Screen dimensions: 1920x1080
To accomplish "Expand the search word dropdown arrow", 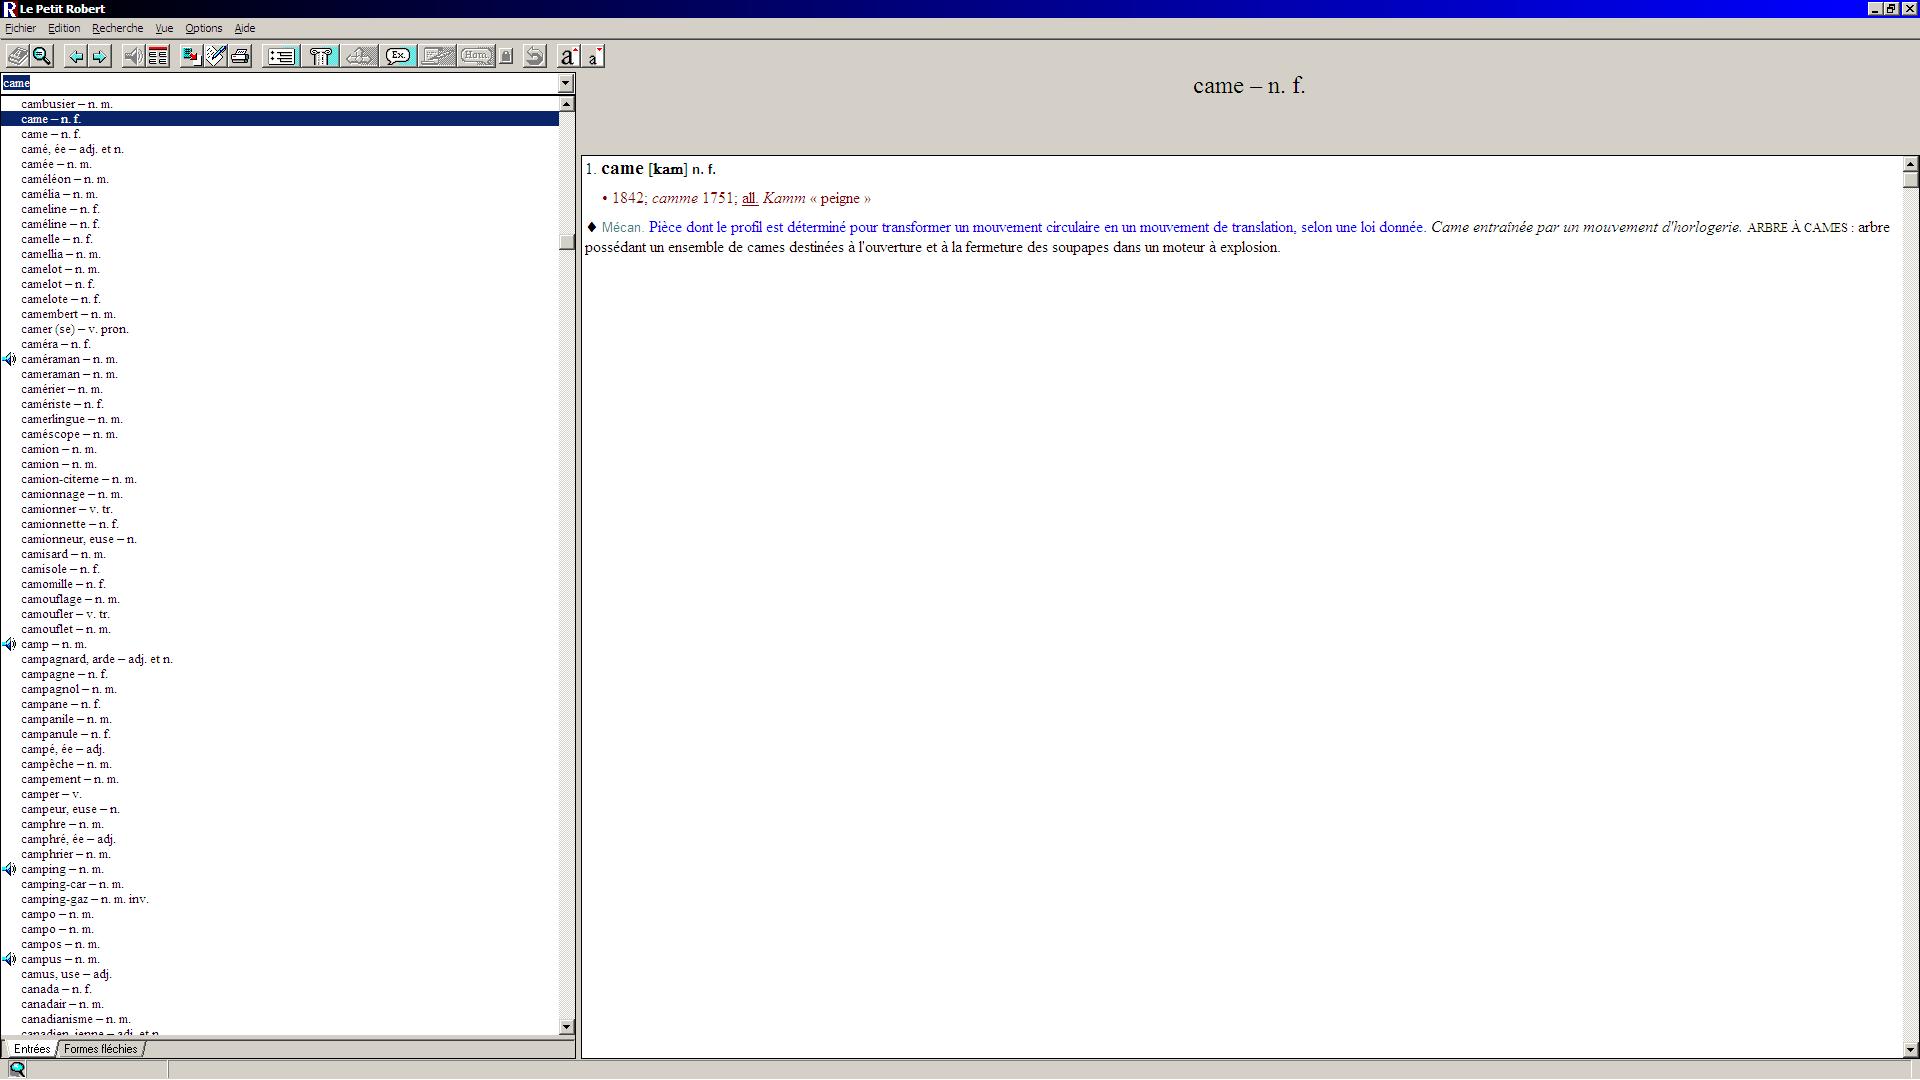I will pos(566,83).
